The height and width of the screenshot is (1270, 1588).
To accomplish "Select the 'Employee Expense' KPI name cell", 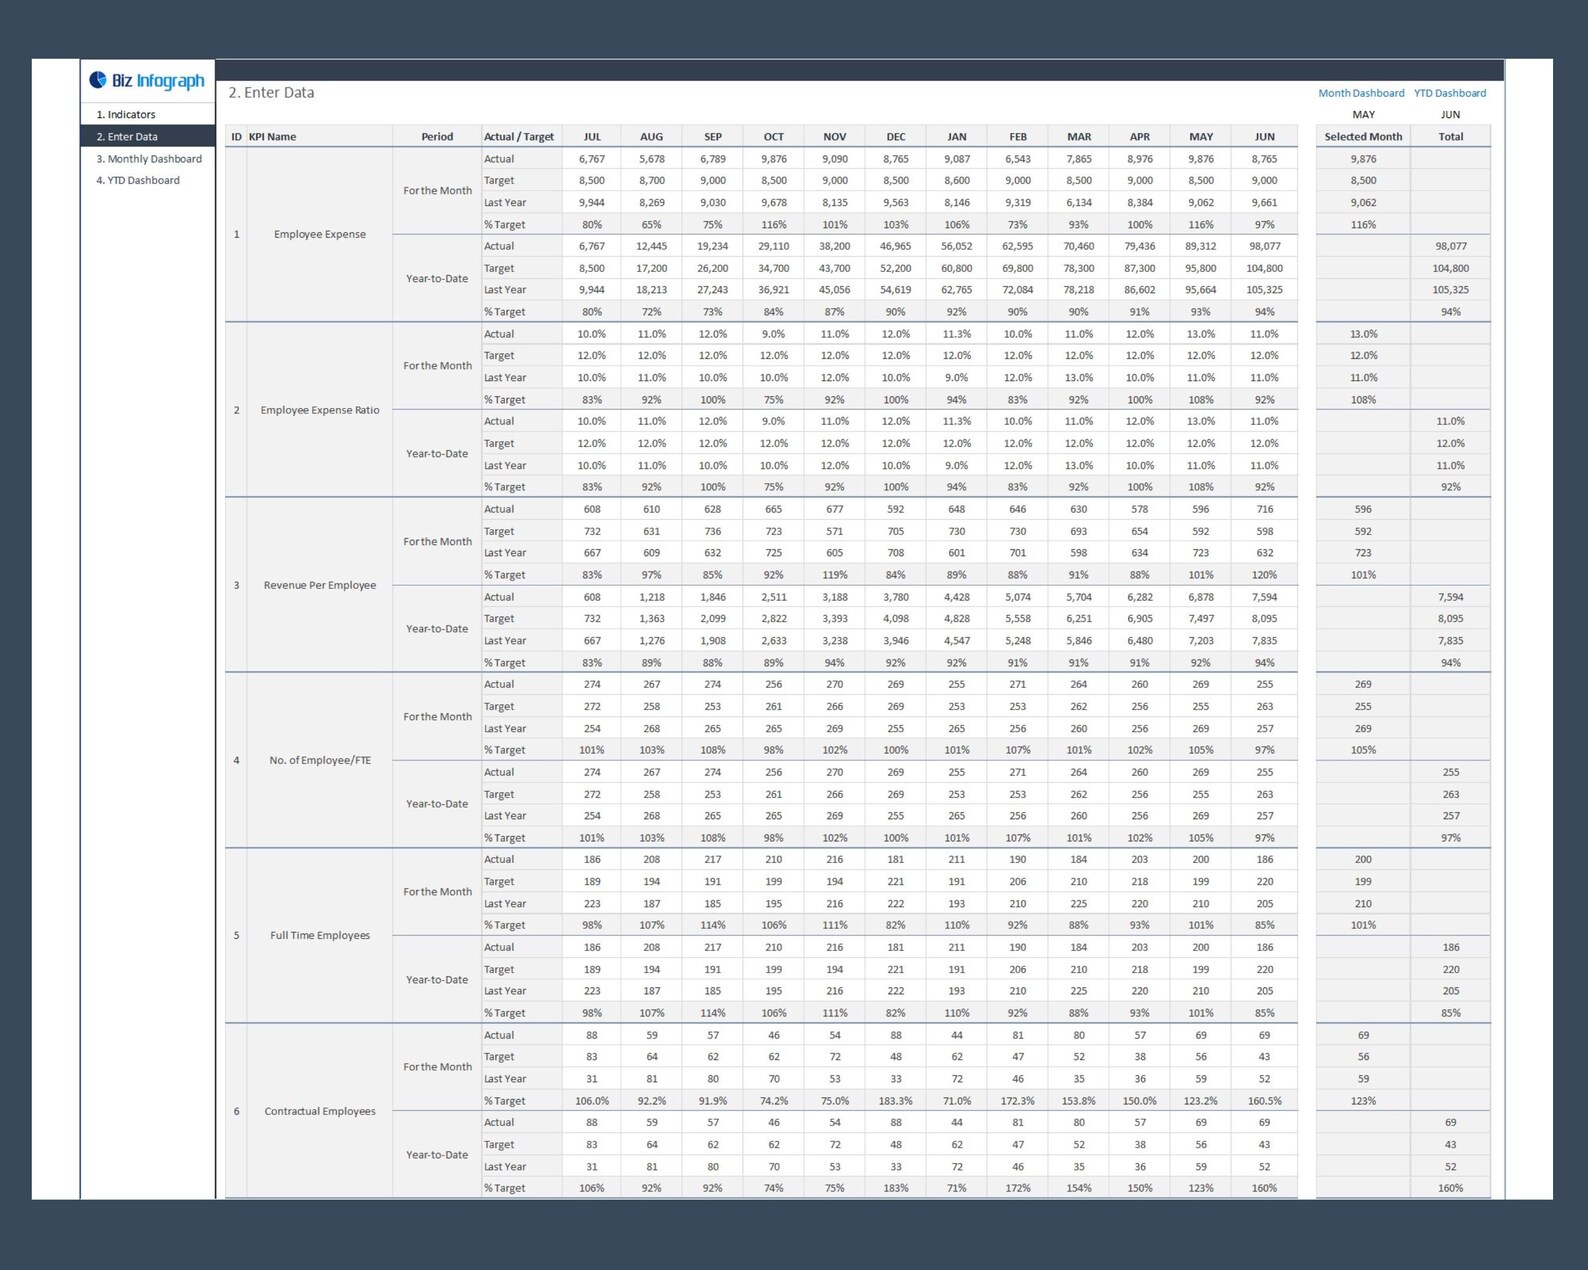I will coord(319,234).
